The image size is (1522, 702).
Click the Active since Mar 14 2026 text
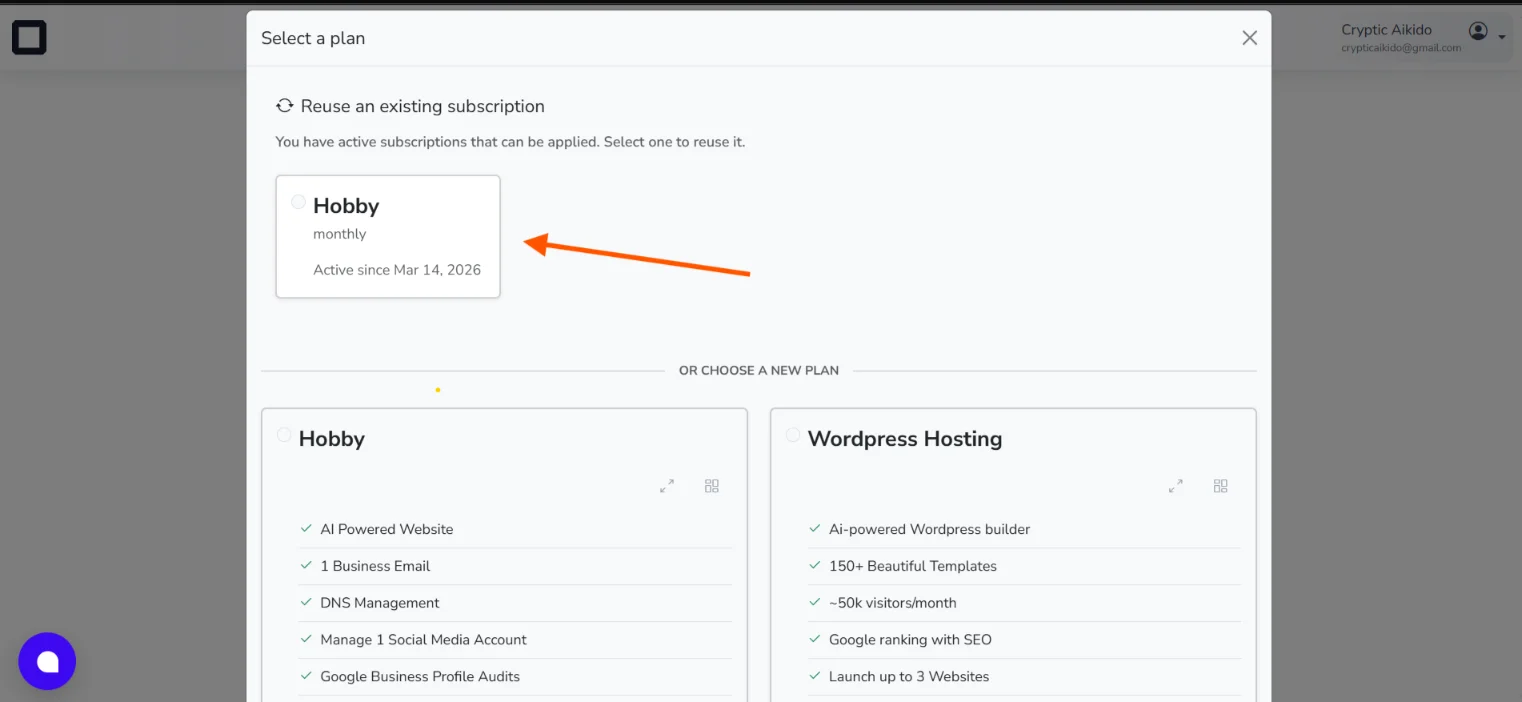click(x=397, y=269)
